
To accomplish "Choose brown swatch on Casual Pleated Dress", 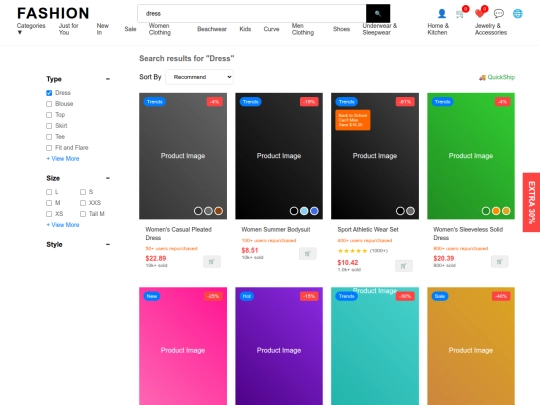I will point(218,211).
